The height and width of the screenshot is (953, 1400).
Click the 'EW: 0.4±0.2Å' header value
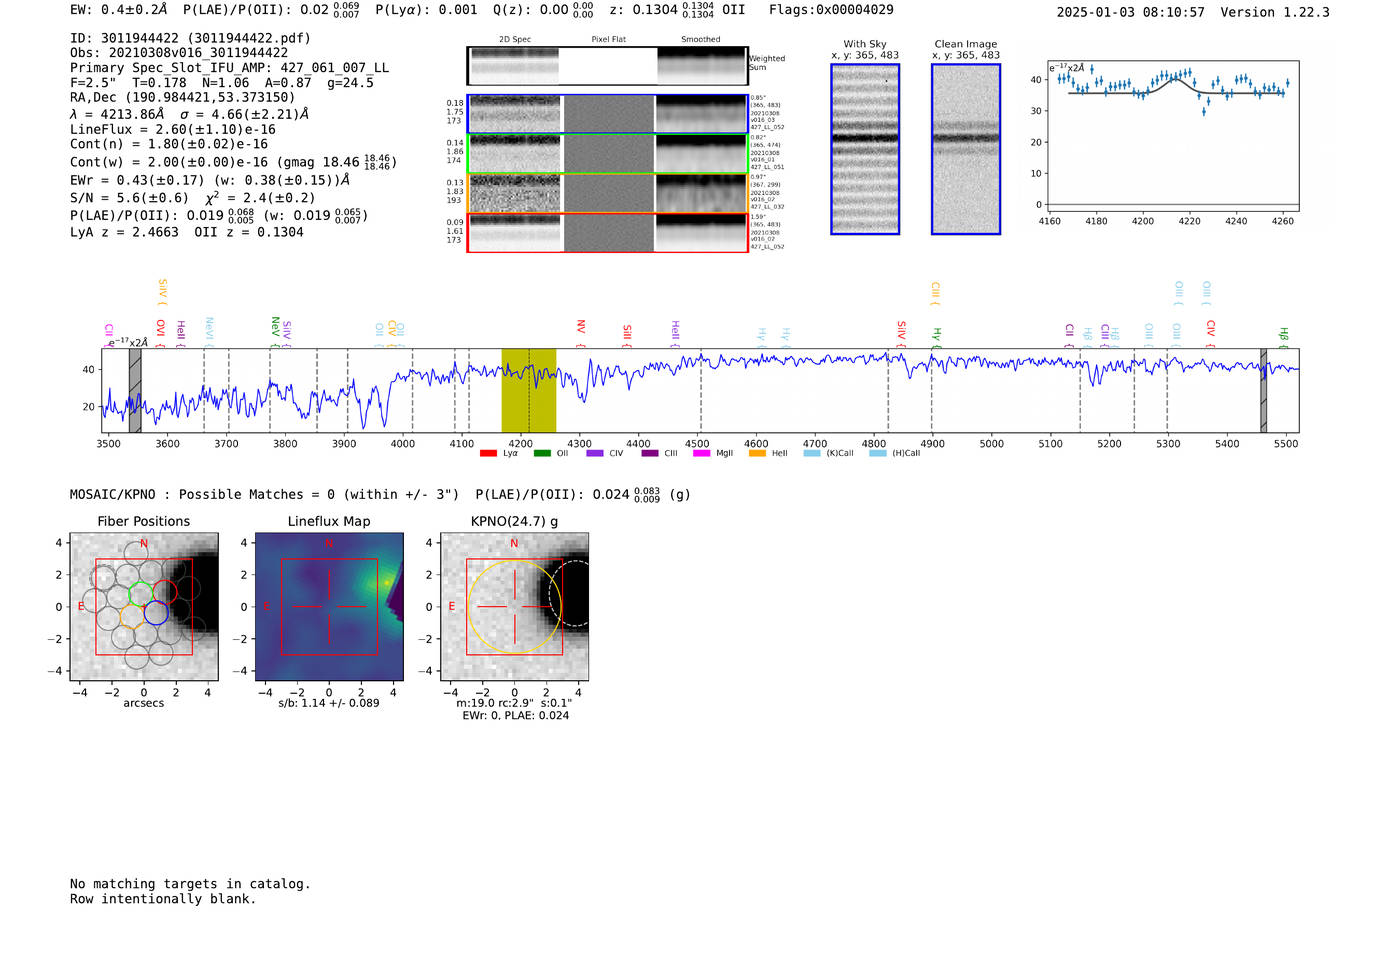119,10
